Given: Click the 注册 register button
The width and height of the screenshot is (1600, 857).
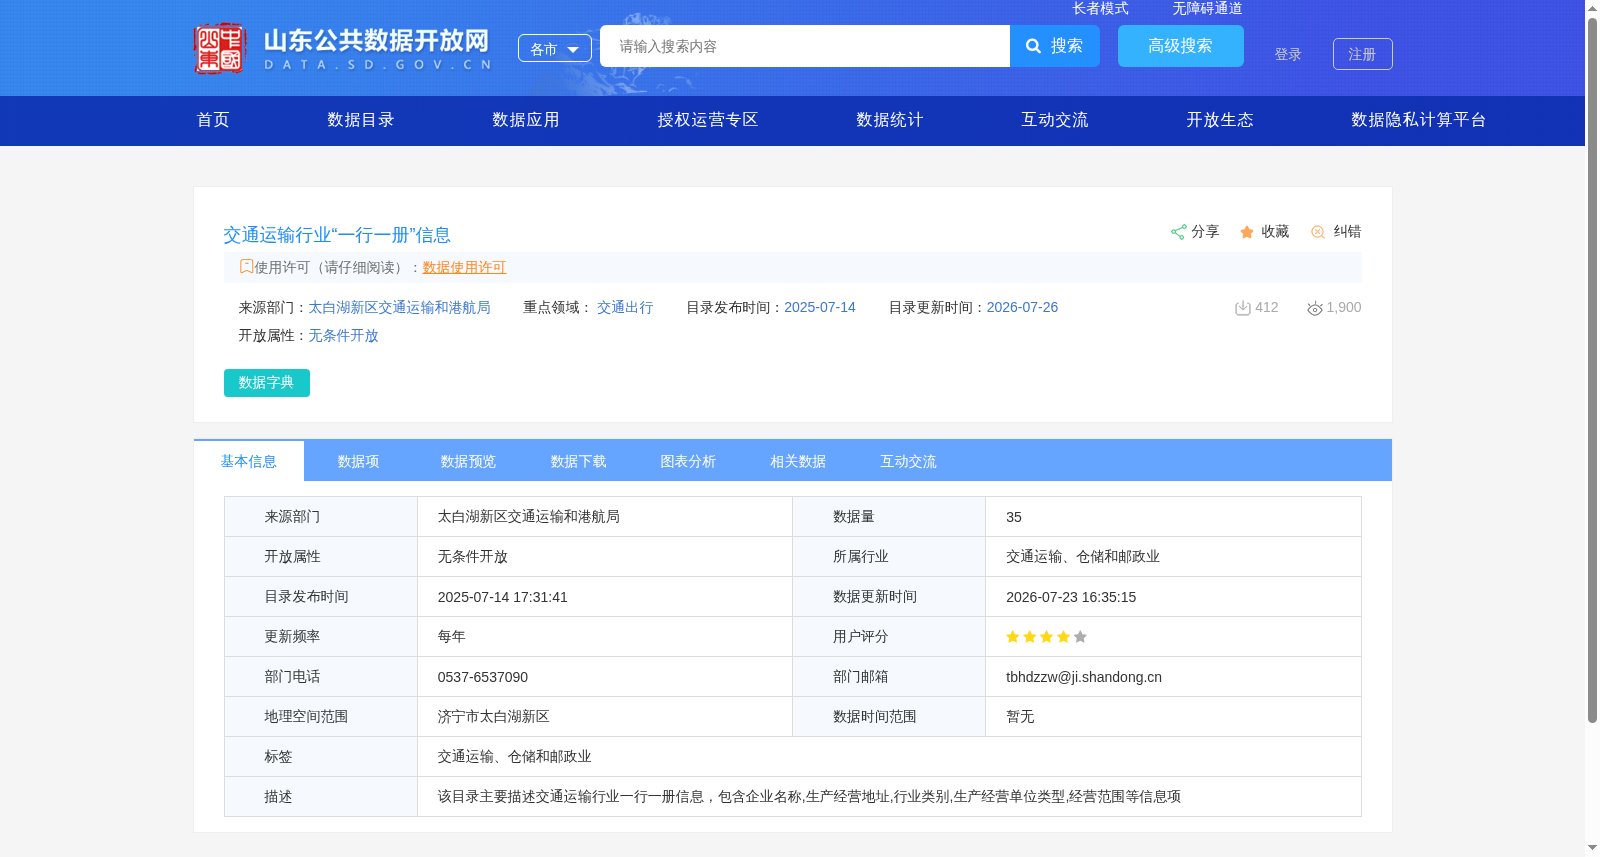Looking at the screenshot, I should click(1363, 54).
